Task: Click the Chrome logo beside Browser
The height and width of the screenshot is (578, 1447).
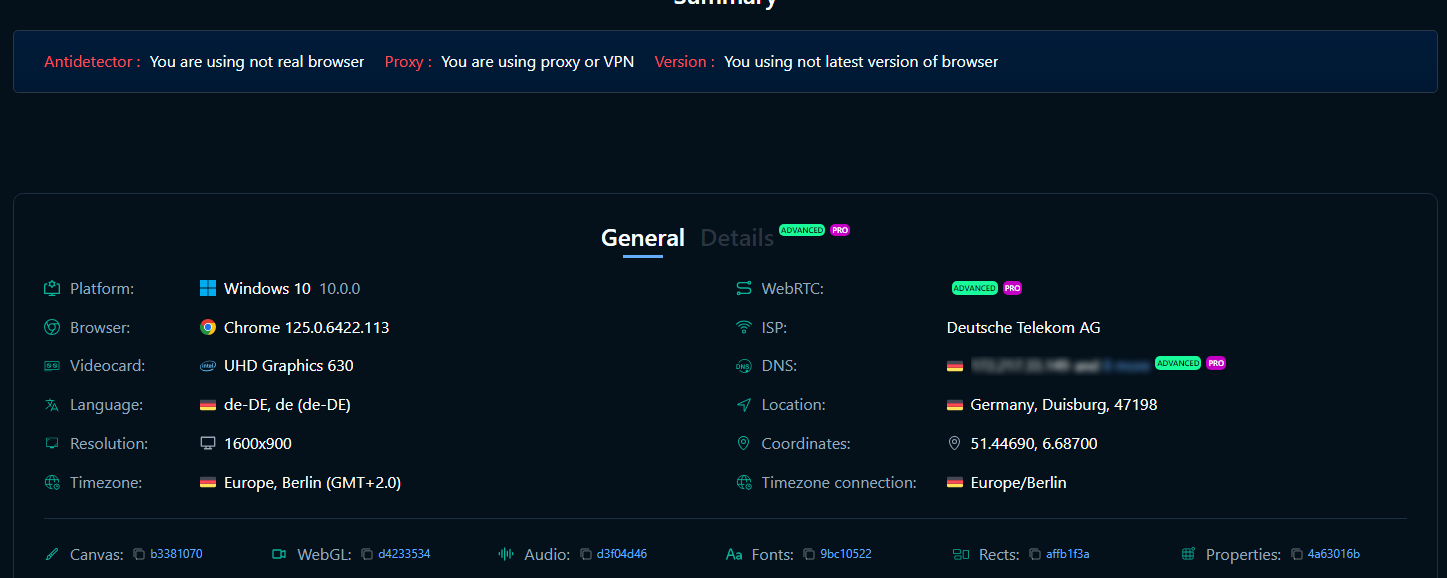Action: tap(208, 327)
